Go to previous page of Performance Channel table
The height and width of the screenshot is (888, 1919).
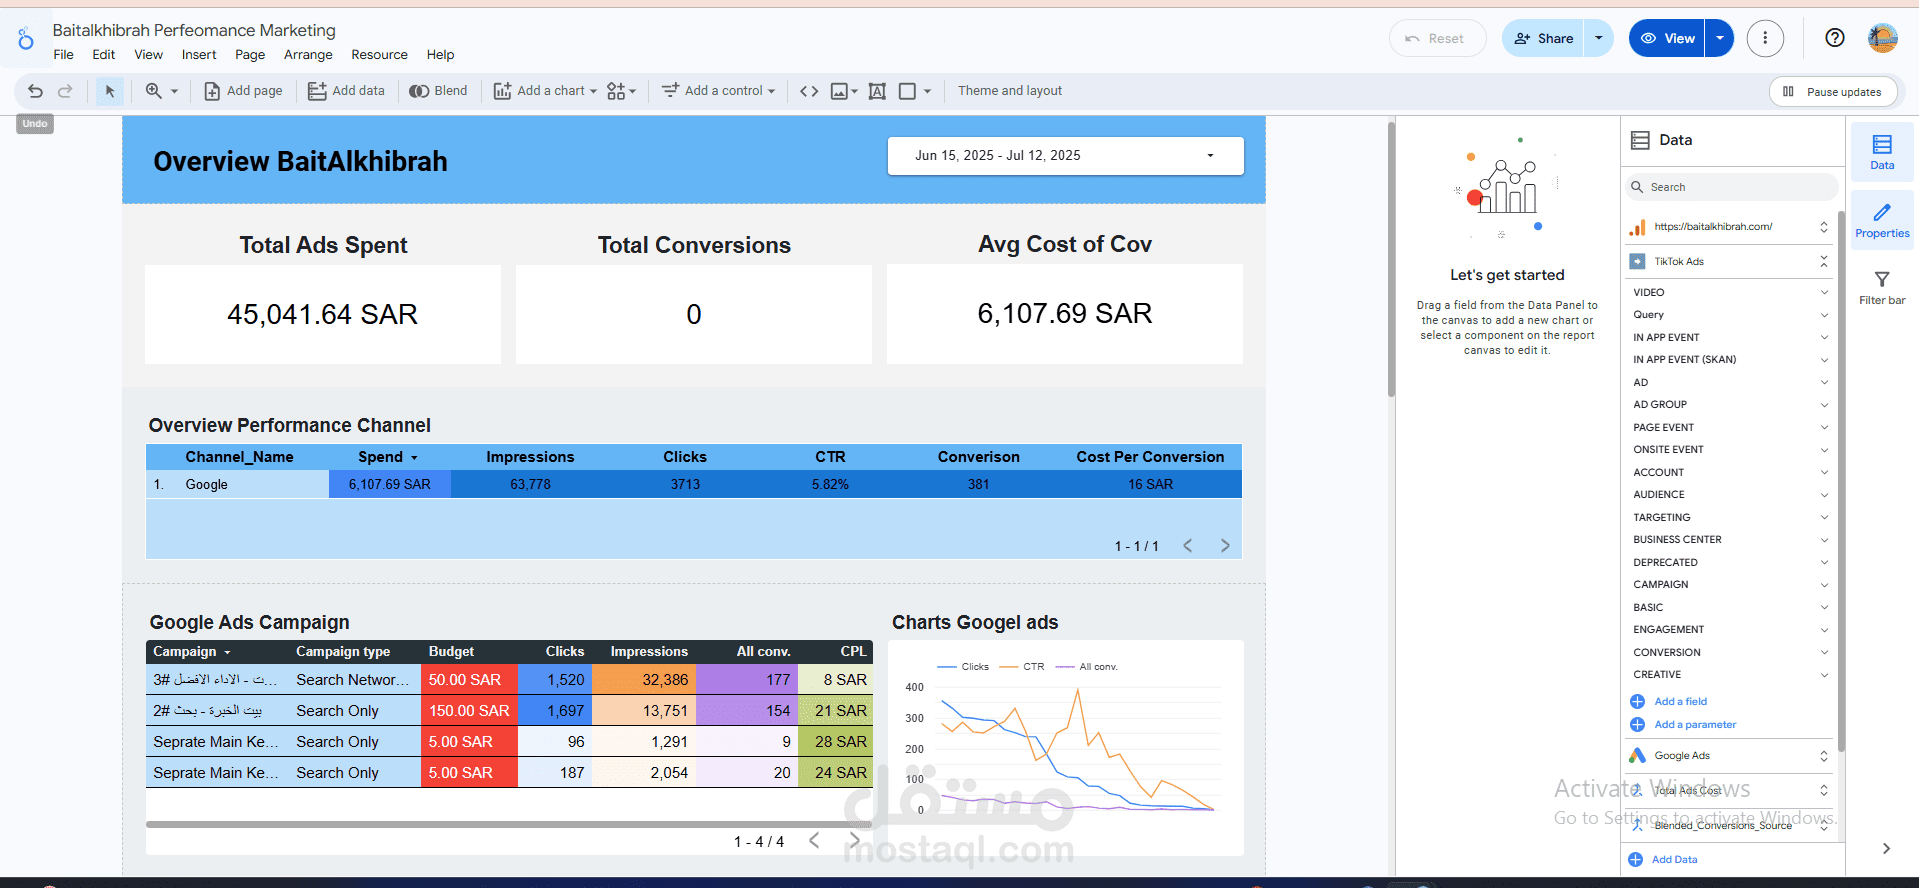click(1188, 545)
